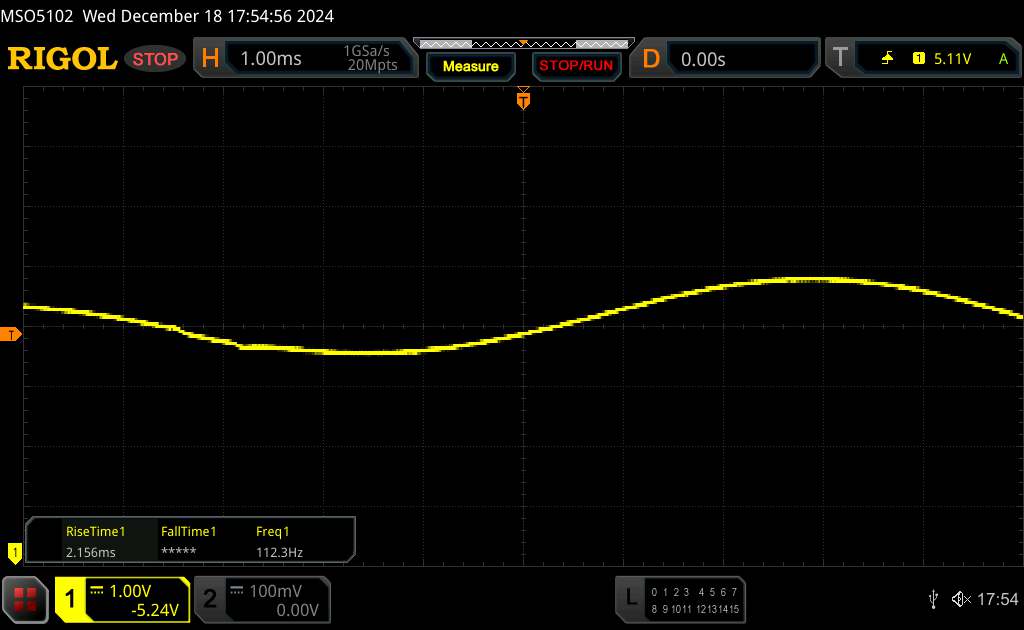The height and width of the screenshot is (630, 1024).
Task: Select the 1.00ms timebase value
Action: click(271, 59)
